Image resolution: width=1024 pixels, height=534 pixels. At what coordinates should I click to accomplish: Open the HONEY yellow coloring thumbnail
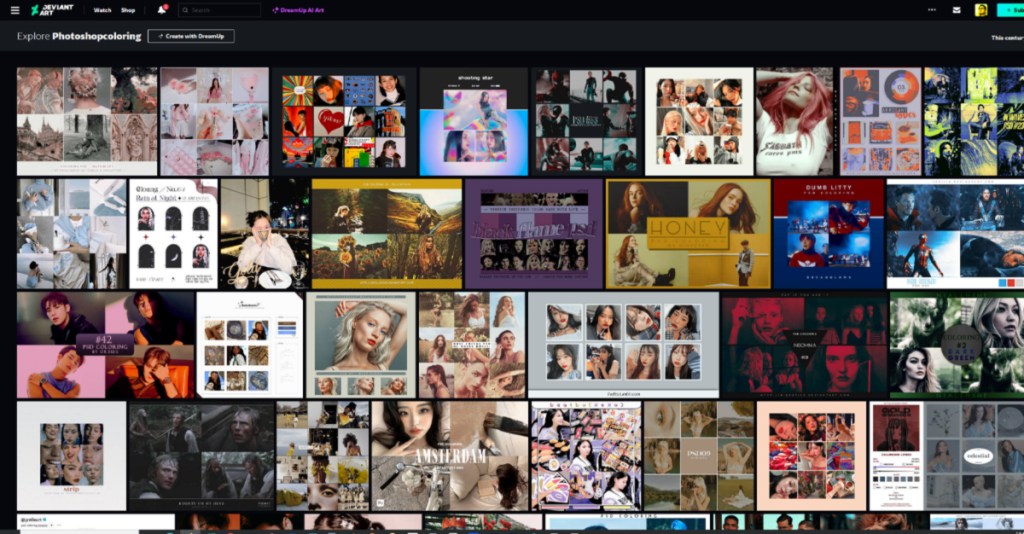pyautogui.click(x=687, y=234)
